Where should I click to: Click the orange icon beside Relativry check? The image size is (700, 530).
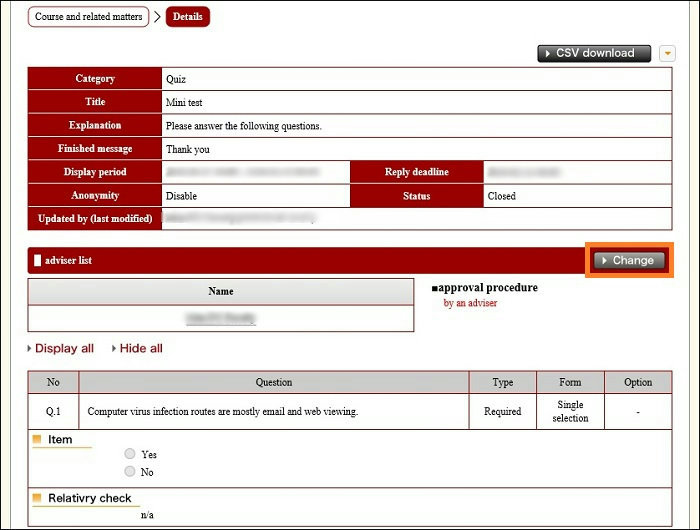click(x=38, y=497)
